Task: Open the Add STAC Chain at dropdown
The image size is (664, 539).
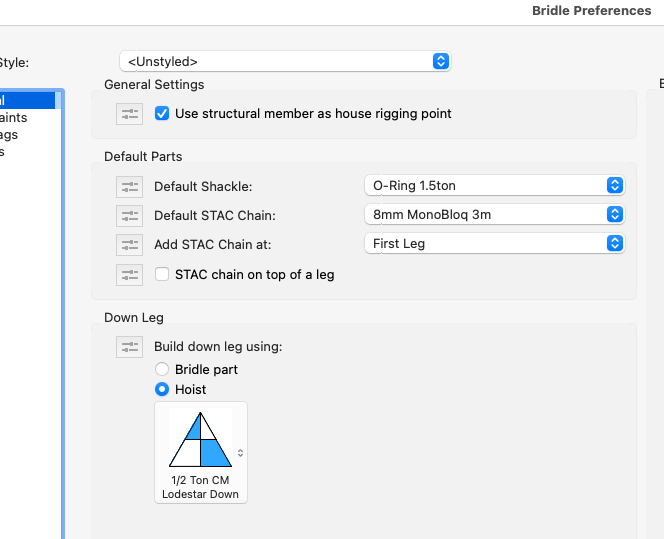Action: click(x=494, y=243)
